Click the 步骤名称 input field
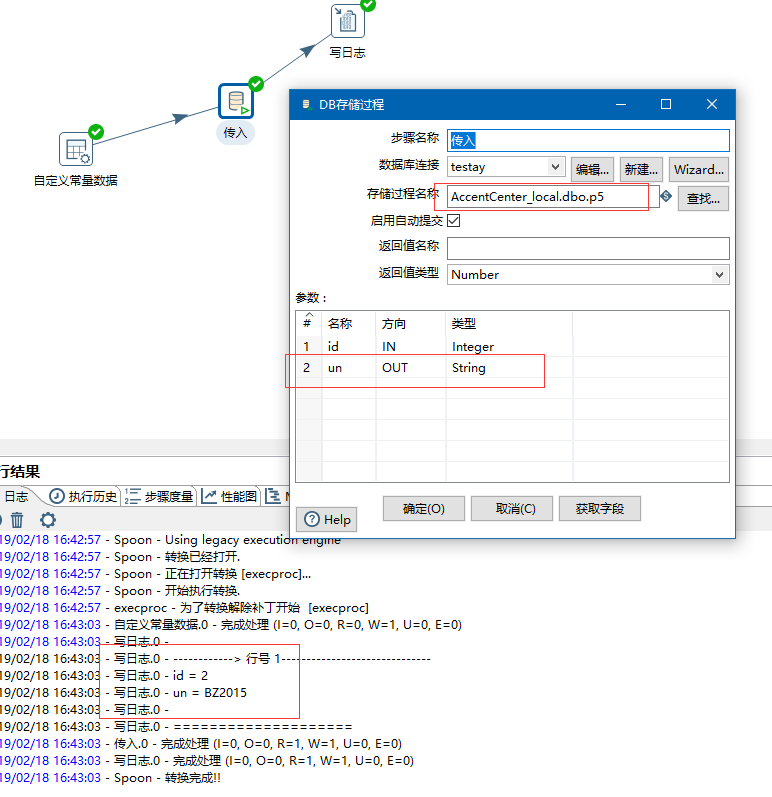 click(x=588, y=140)
